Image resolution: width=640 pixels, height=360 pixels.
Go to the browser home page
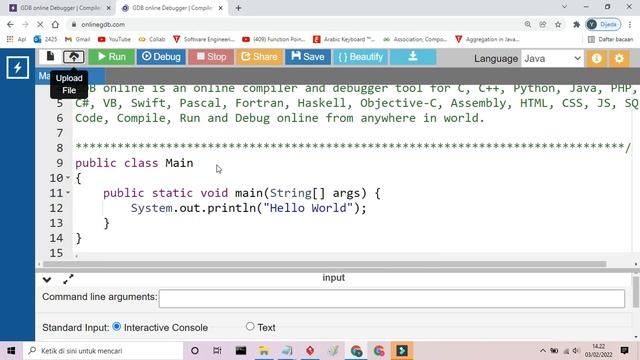(55, 24)
